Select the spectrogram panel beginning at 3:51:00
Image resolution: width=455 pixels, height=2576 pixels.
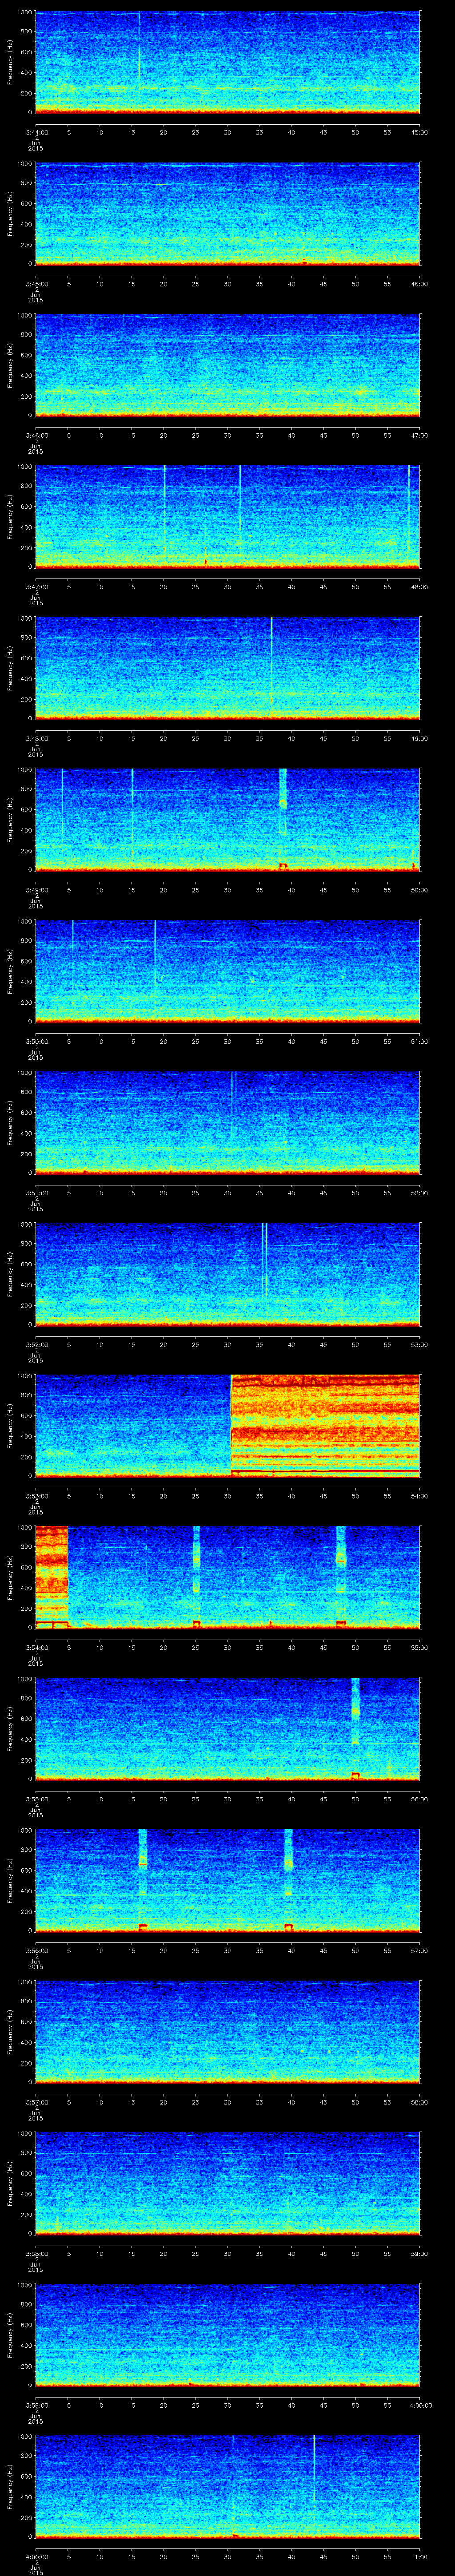[228, 1122]
